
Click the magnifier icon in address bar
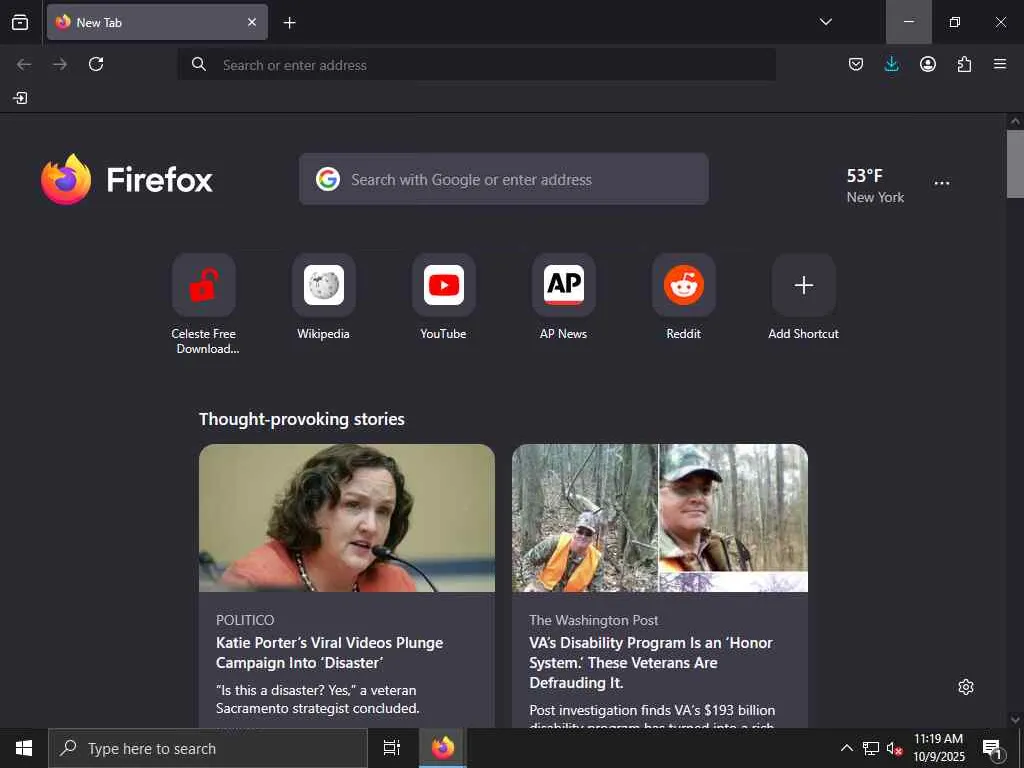[x=199, y=64]
